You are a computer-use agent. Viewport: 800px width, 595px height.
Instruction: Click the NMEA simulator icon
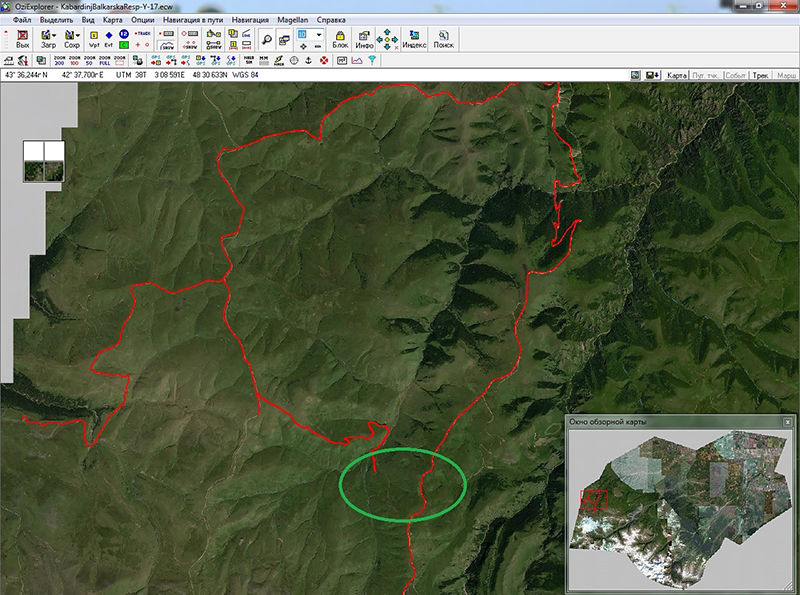pyautogui.click(x=248, y=60)
